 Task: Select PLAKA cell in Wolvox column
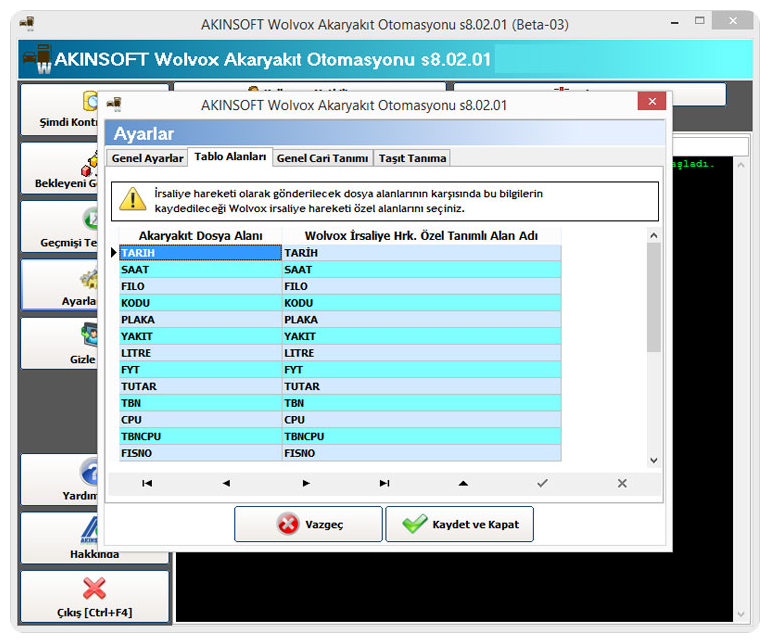click(422, 319)
